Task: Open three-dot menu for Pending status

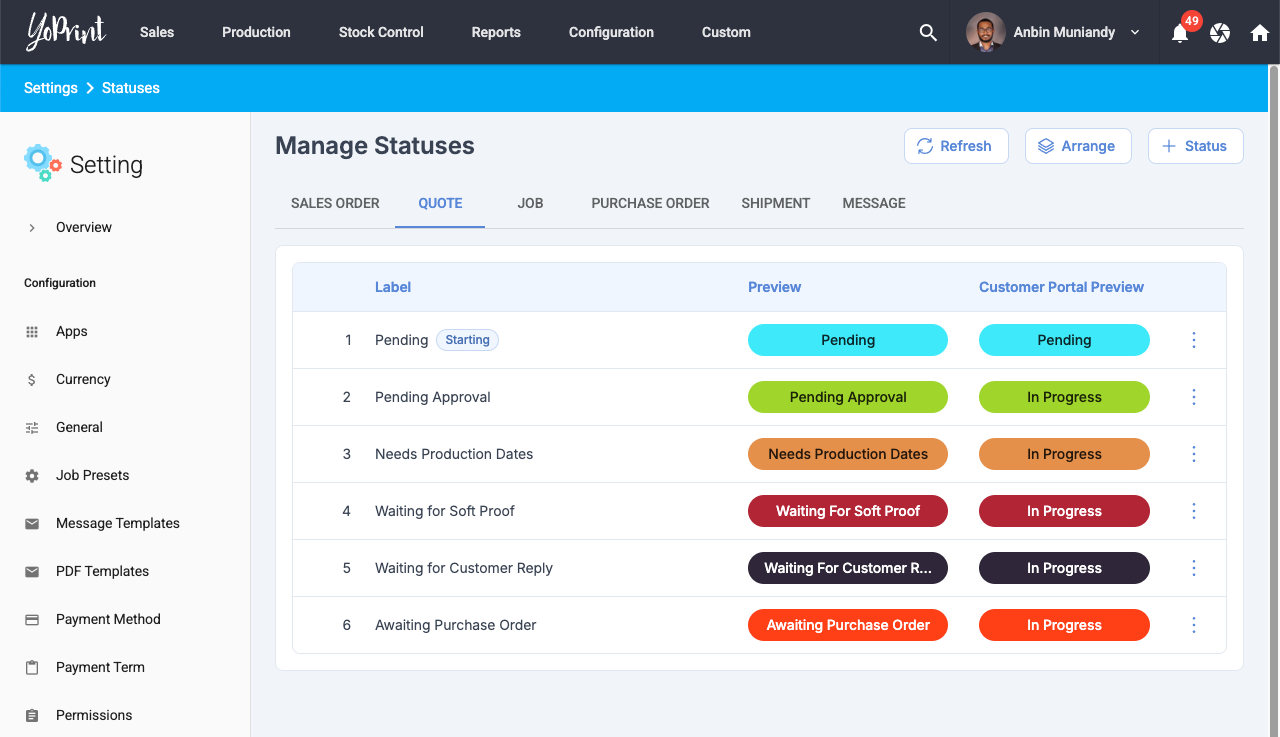Action: (1194, 340)
